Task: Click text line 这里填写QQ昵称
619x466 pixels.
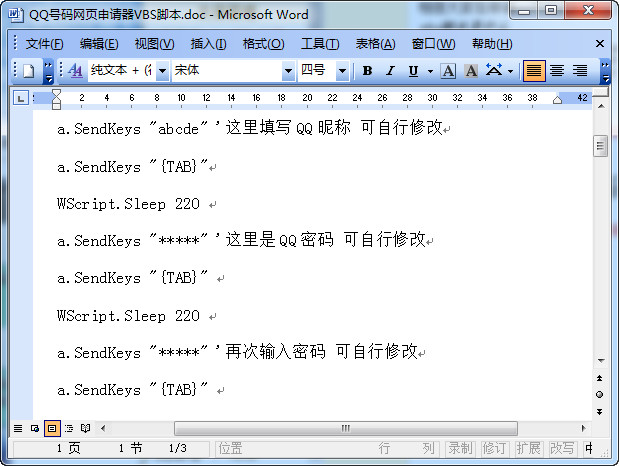Action: point(288,128)
